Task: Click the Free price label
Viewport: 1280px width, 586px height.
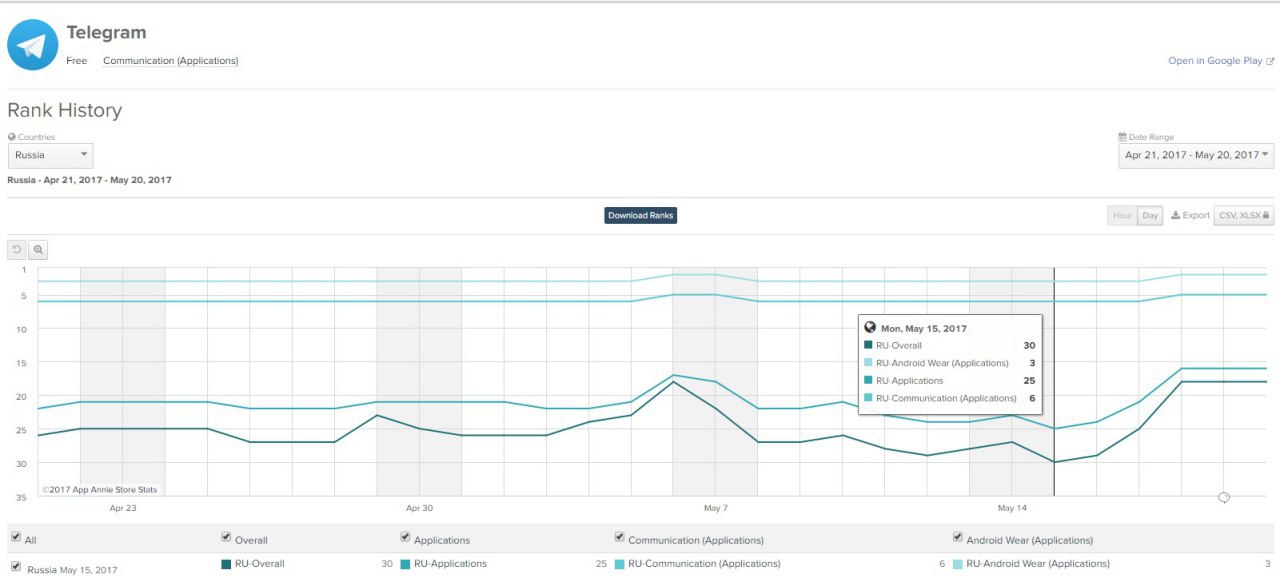Action: pos(77,61)
